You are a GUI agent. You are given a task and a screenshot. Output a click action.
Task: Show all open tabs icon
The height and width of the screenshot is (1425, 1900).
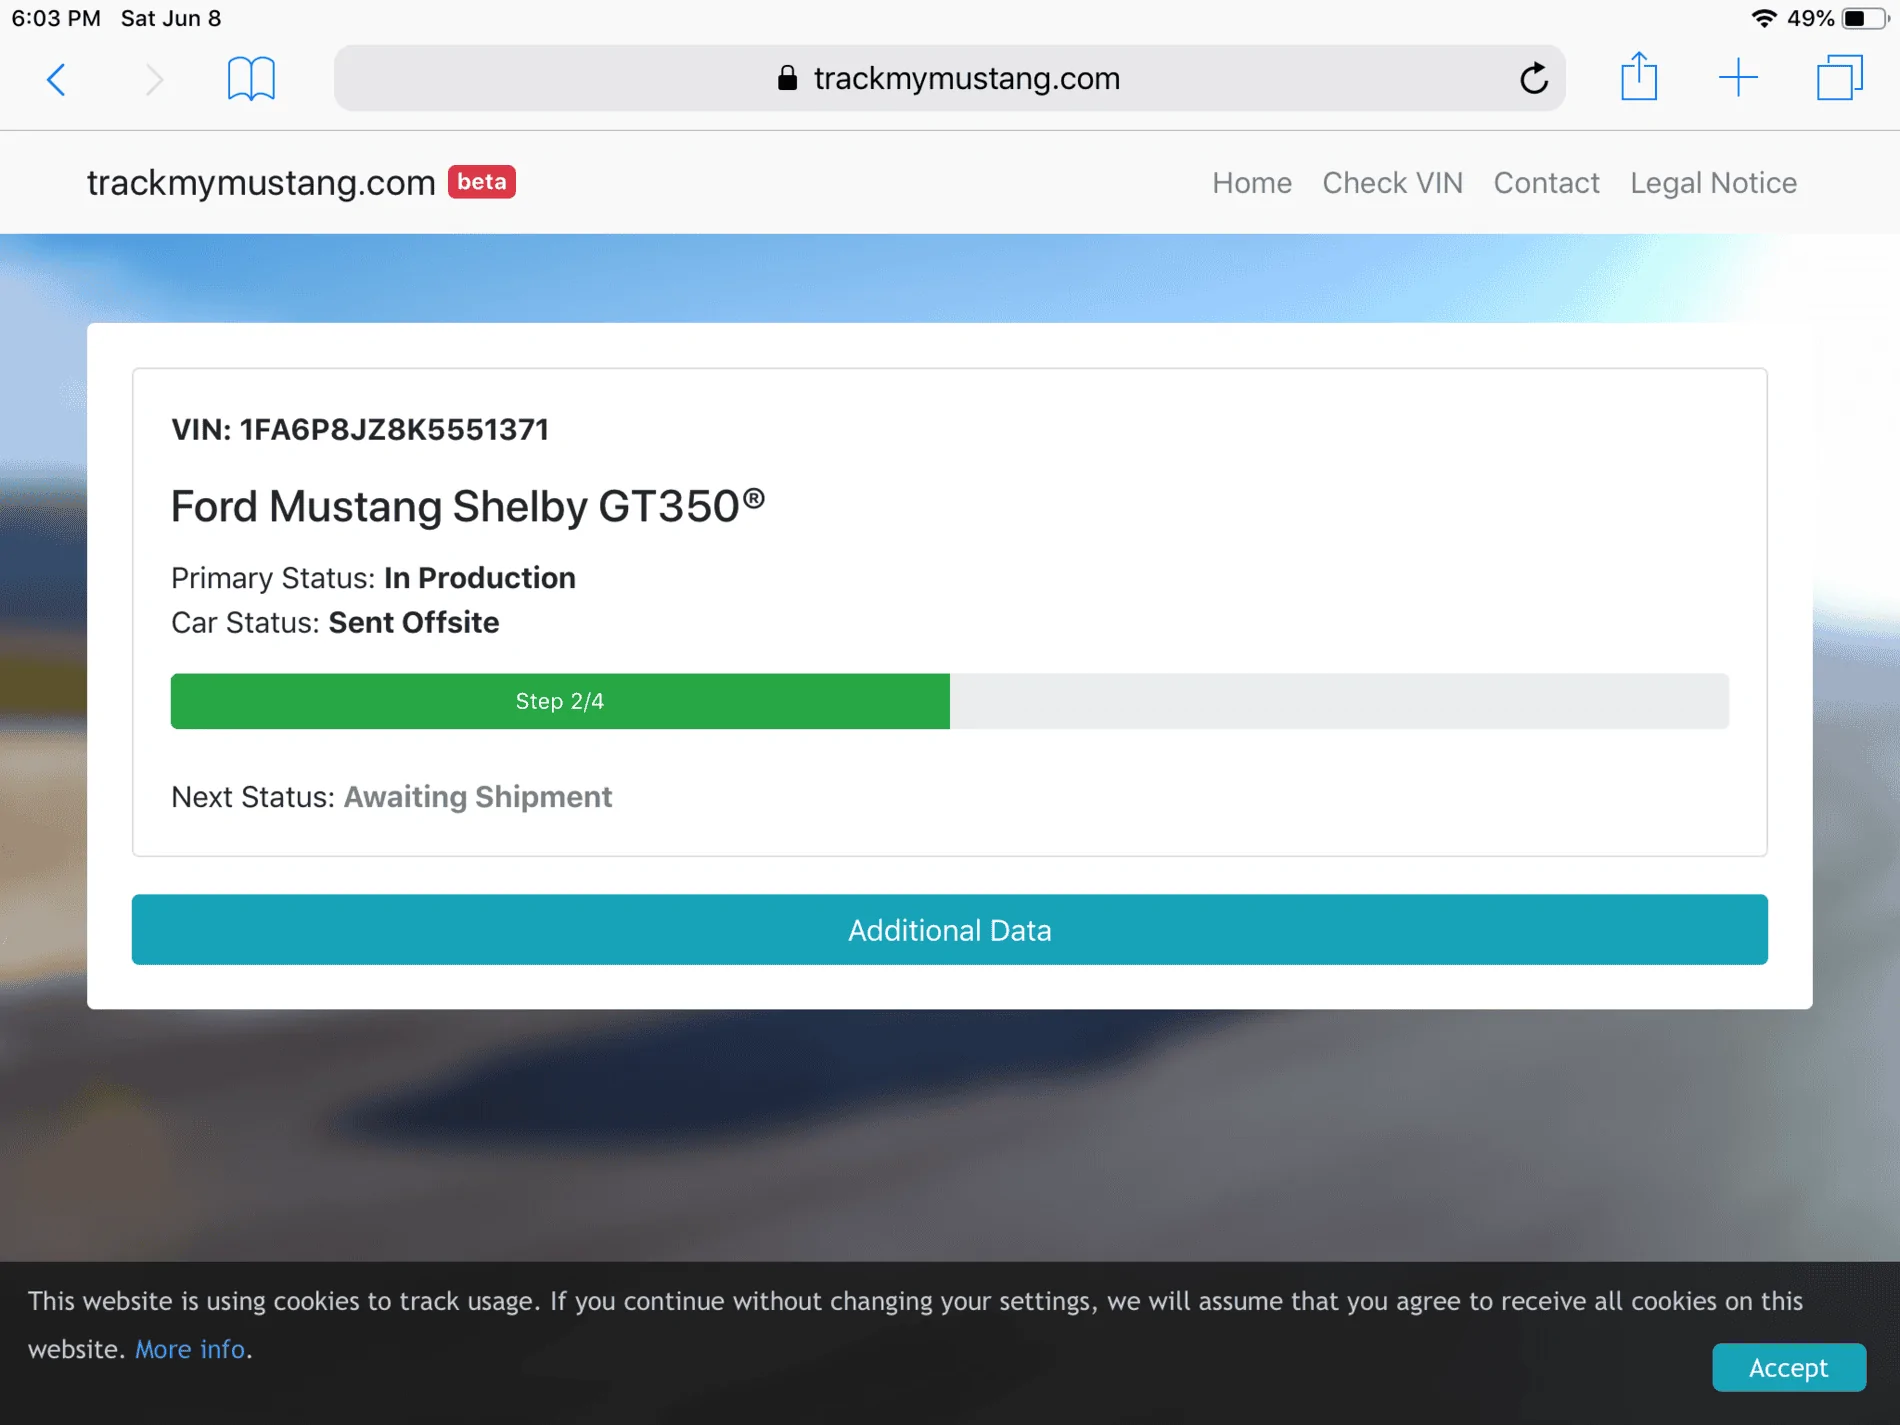pyautogui.click(x=1839, y=78)
